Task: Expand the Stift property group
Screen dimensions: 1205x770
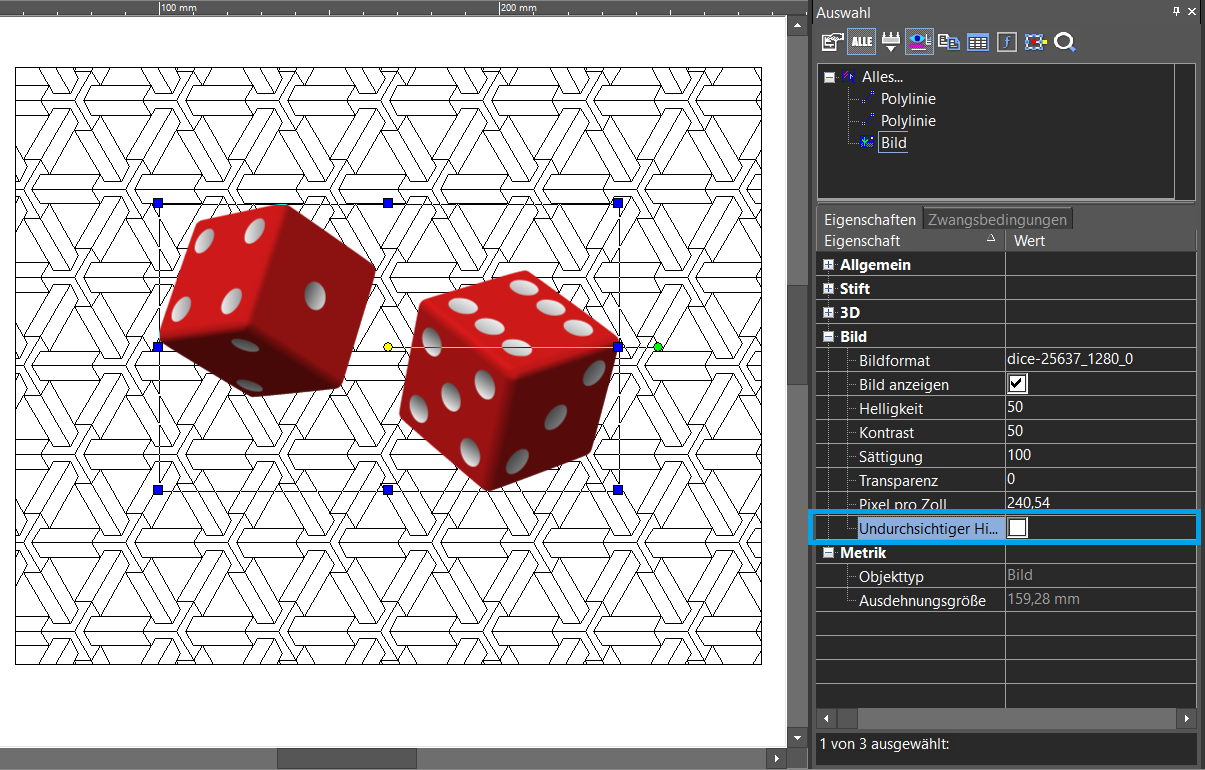Action: tap(828, 289)
